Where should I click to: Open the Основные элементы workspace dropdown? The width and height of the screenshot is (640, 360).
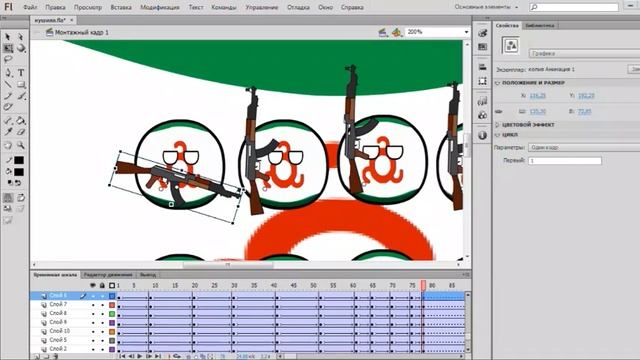486,7
